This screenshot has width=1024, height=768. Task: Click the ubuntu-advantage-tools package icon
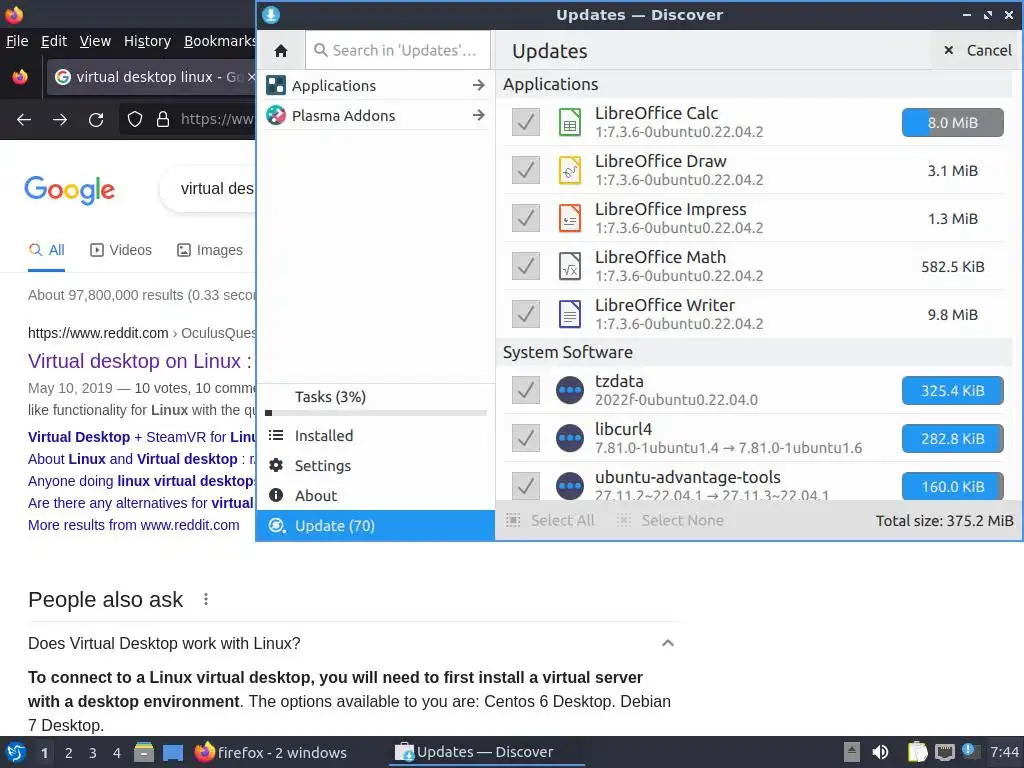[569, 486]
